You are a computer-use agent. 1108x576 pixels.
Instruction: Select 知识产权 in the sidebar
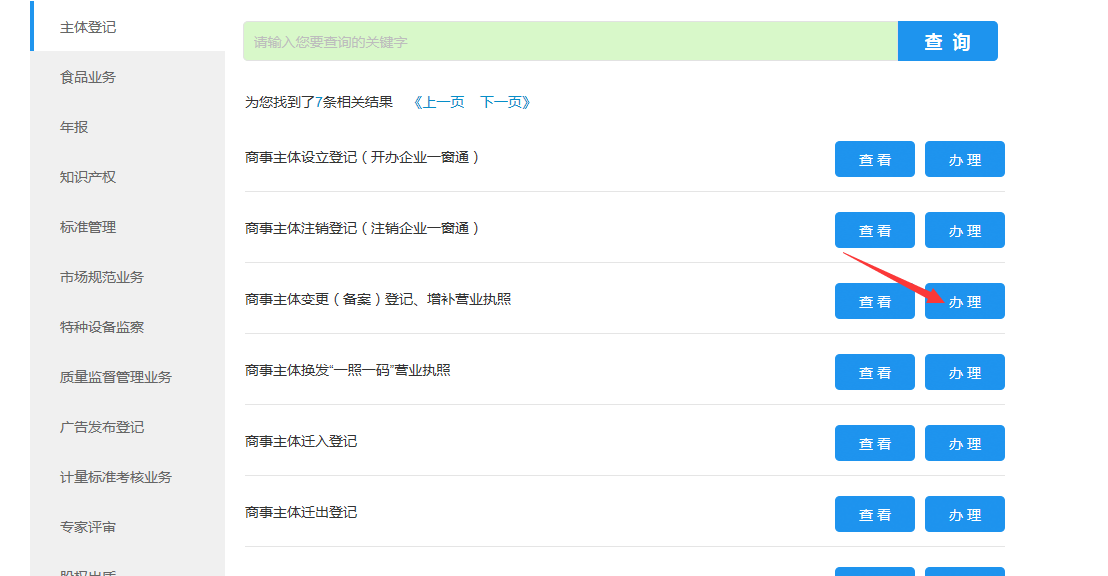point(88,177)
